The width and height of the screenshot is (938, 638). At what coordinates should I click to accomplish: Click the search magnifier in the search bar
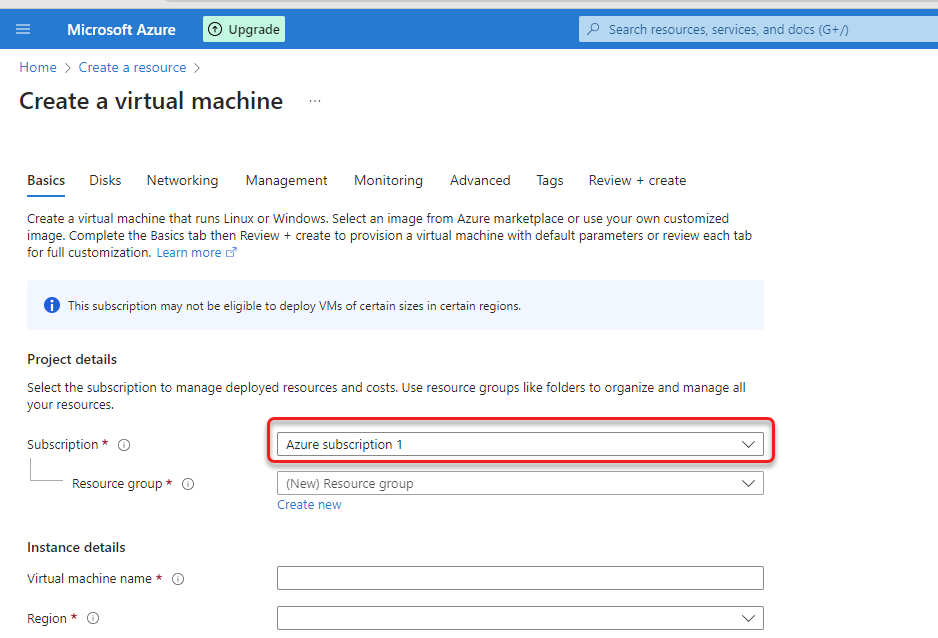point(593,28)
